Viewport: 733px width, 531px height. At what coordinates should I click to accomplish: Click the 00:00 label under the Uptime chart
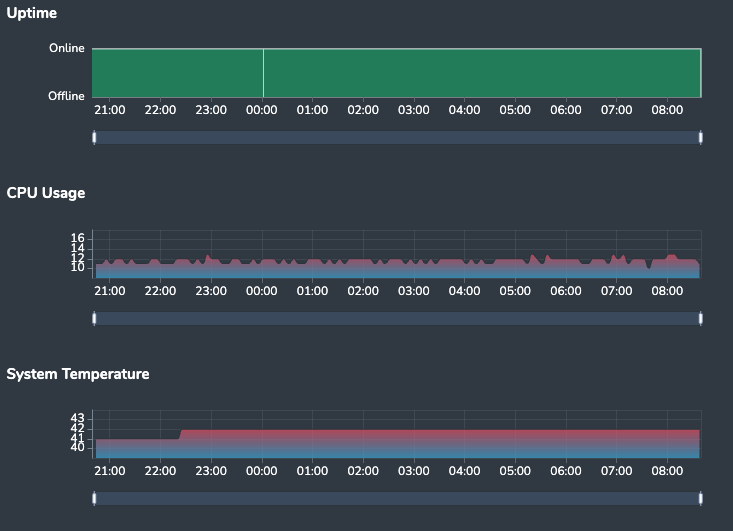coord(262,110)
